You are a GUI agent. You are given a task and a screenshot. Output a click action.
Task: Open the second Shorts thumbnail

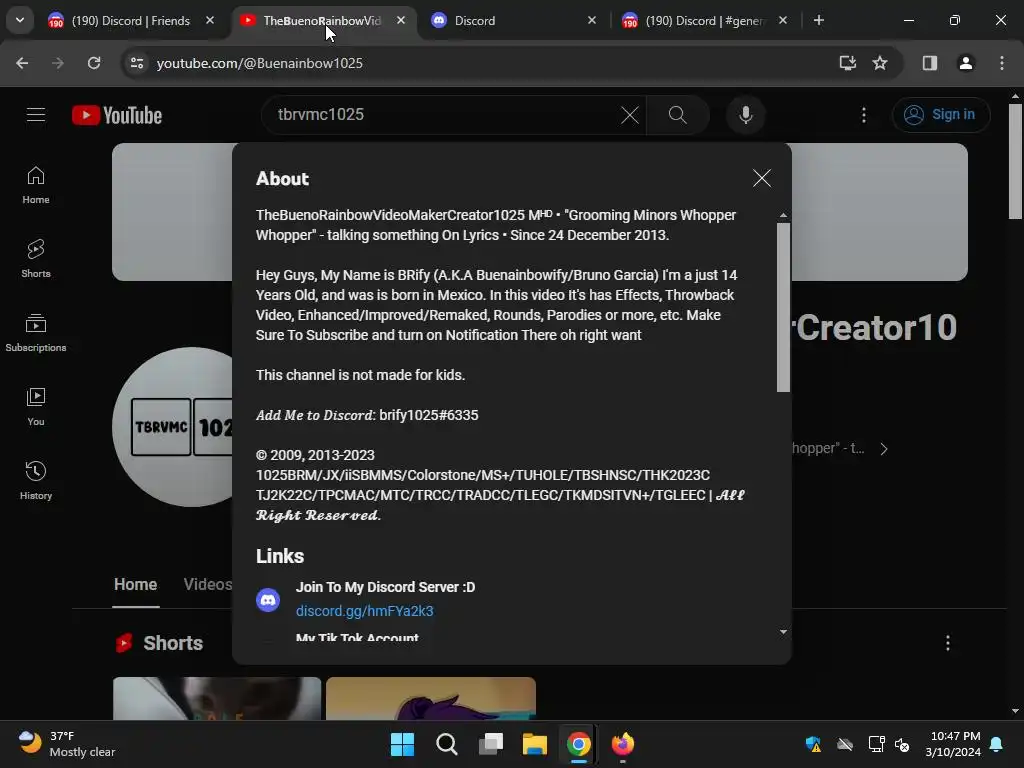(431, 698)
